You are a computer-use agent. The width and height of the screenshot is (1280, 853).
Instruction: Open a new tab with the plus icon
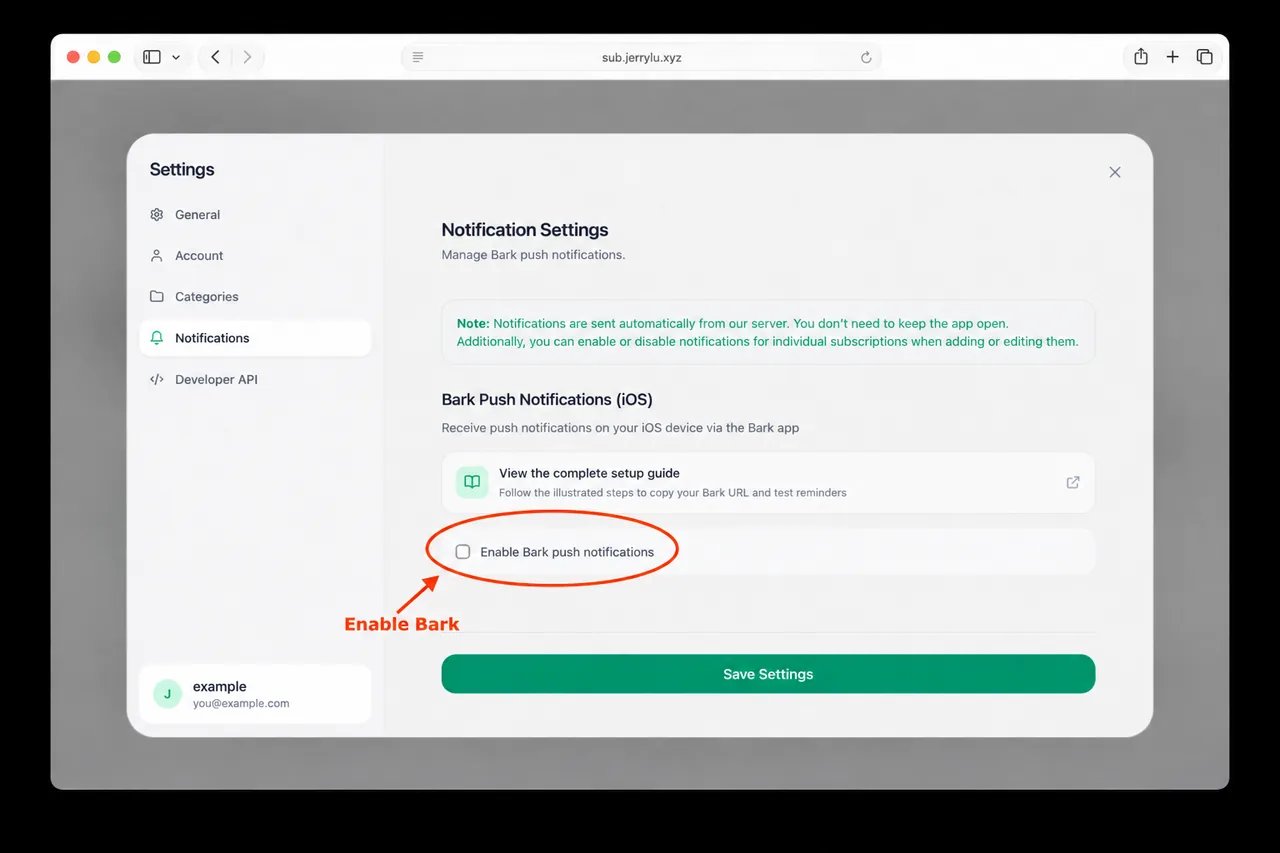(x=1173, y=57)
